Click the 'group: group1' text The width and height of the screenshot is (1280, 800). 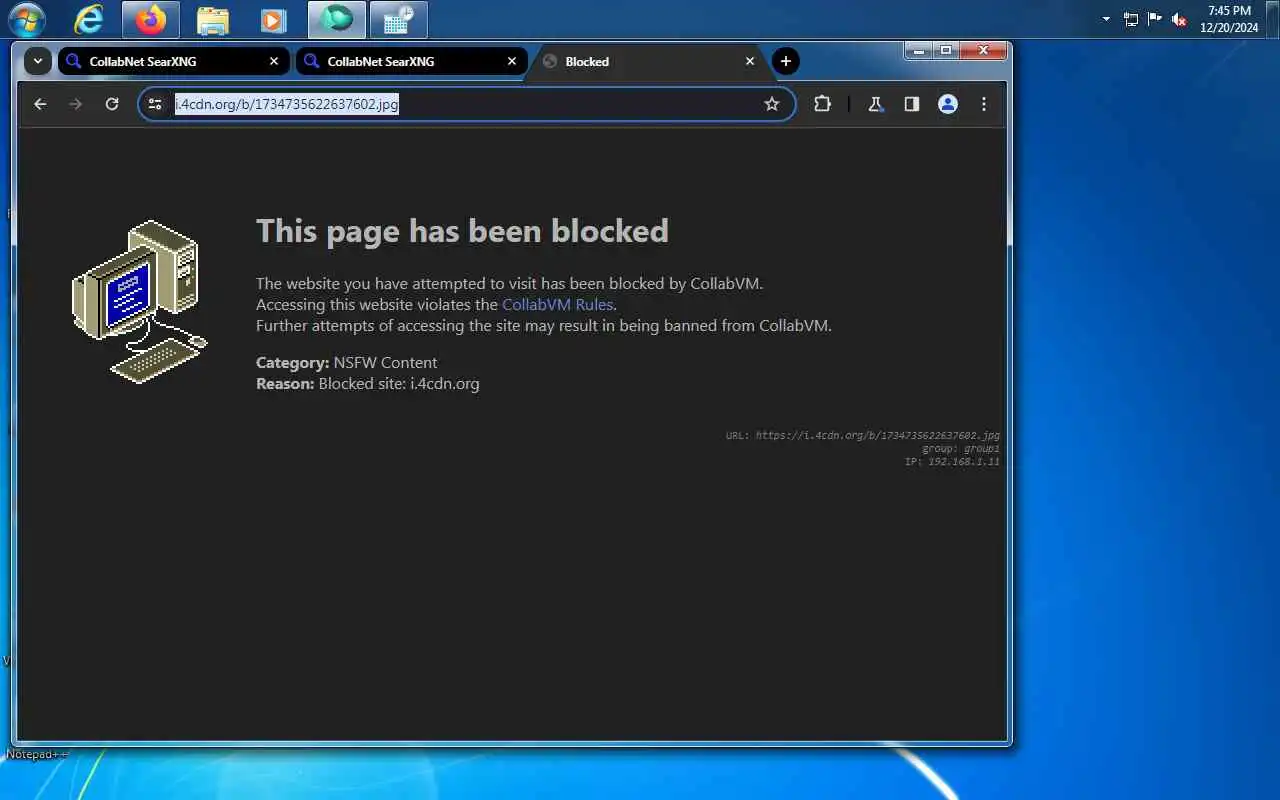point(961,449)
